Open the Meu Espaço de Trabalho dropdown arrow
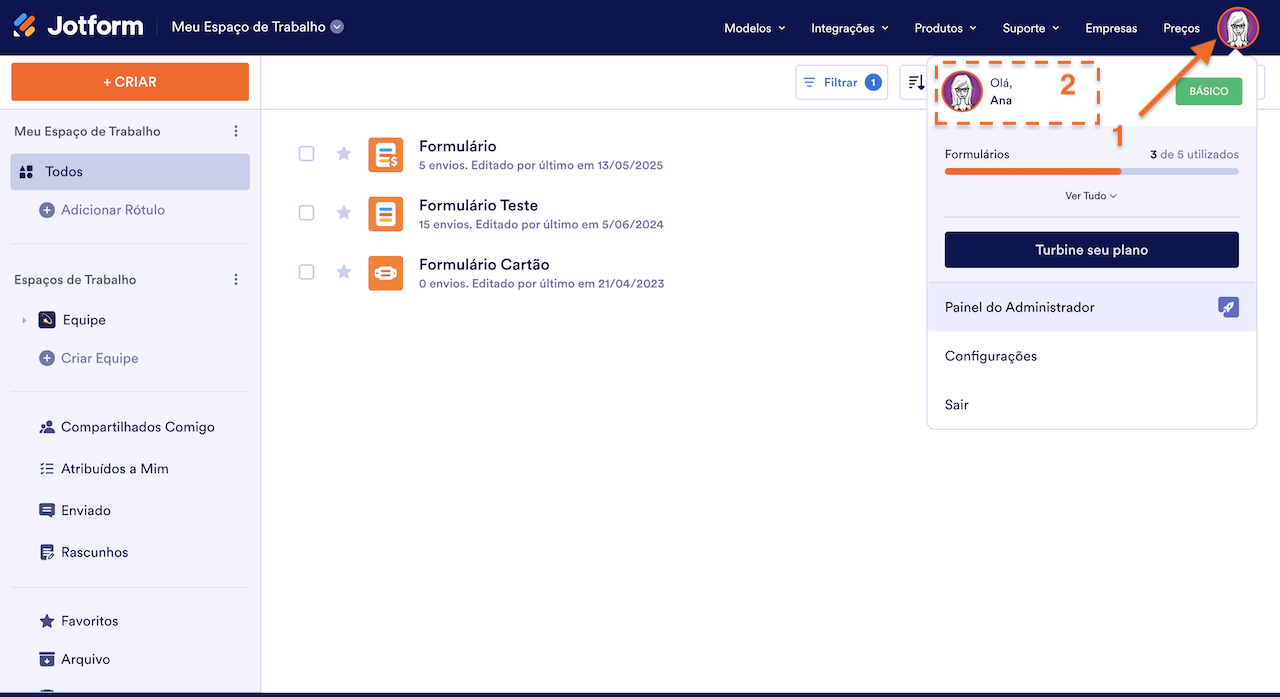 click(337, 27)
